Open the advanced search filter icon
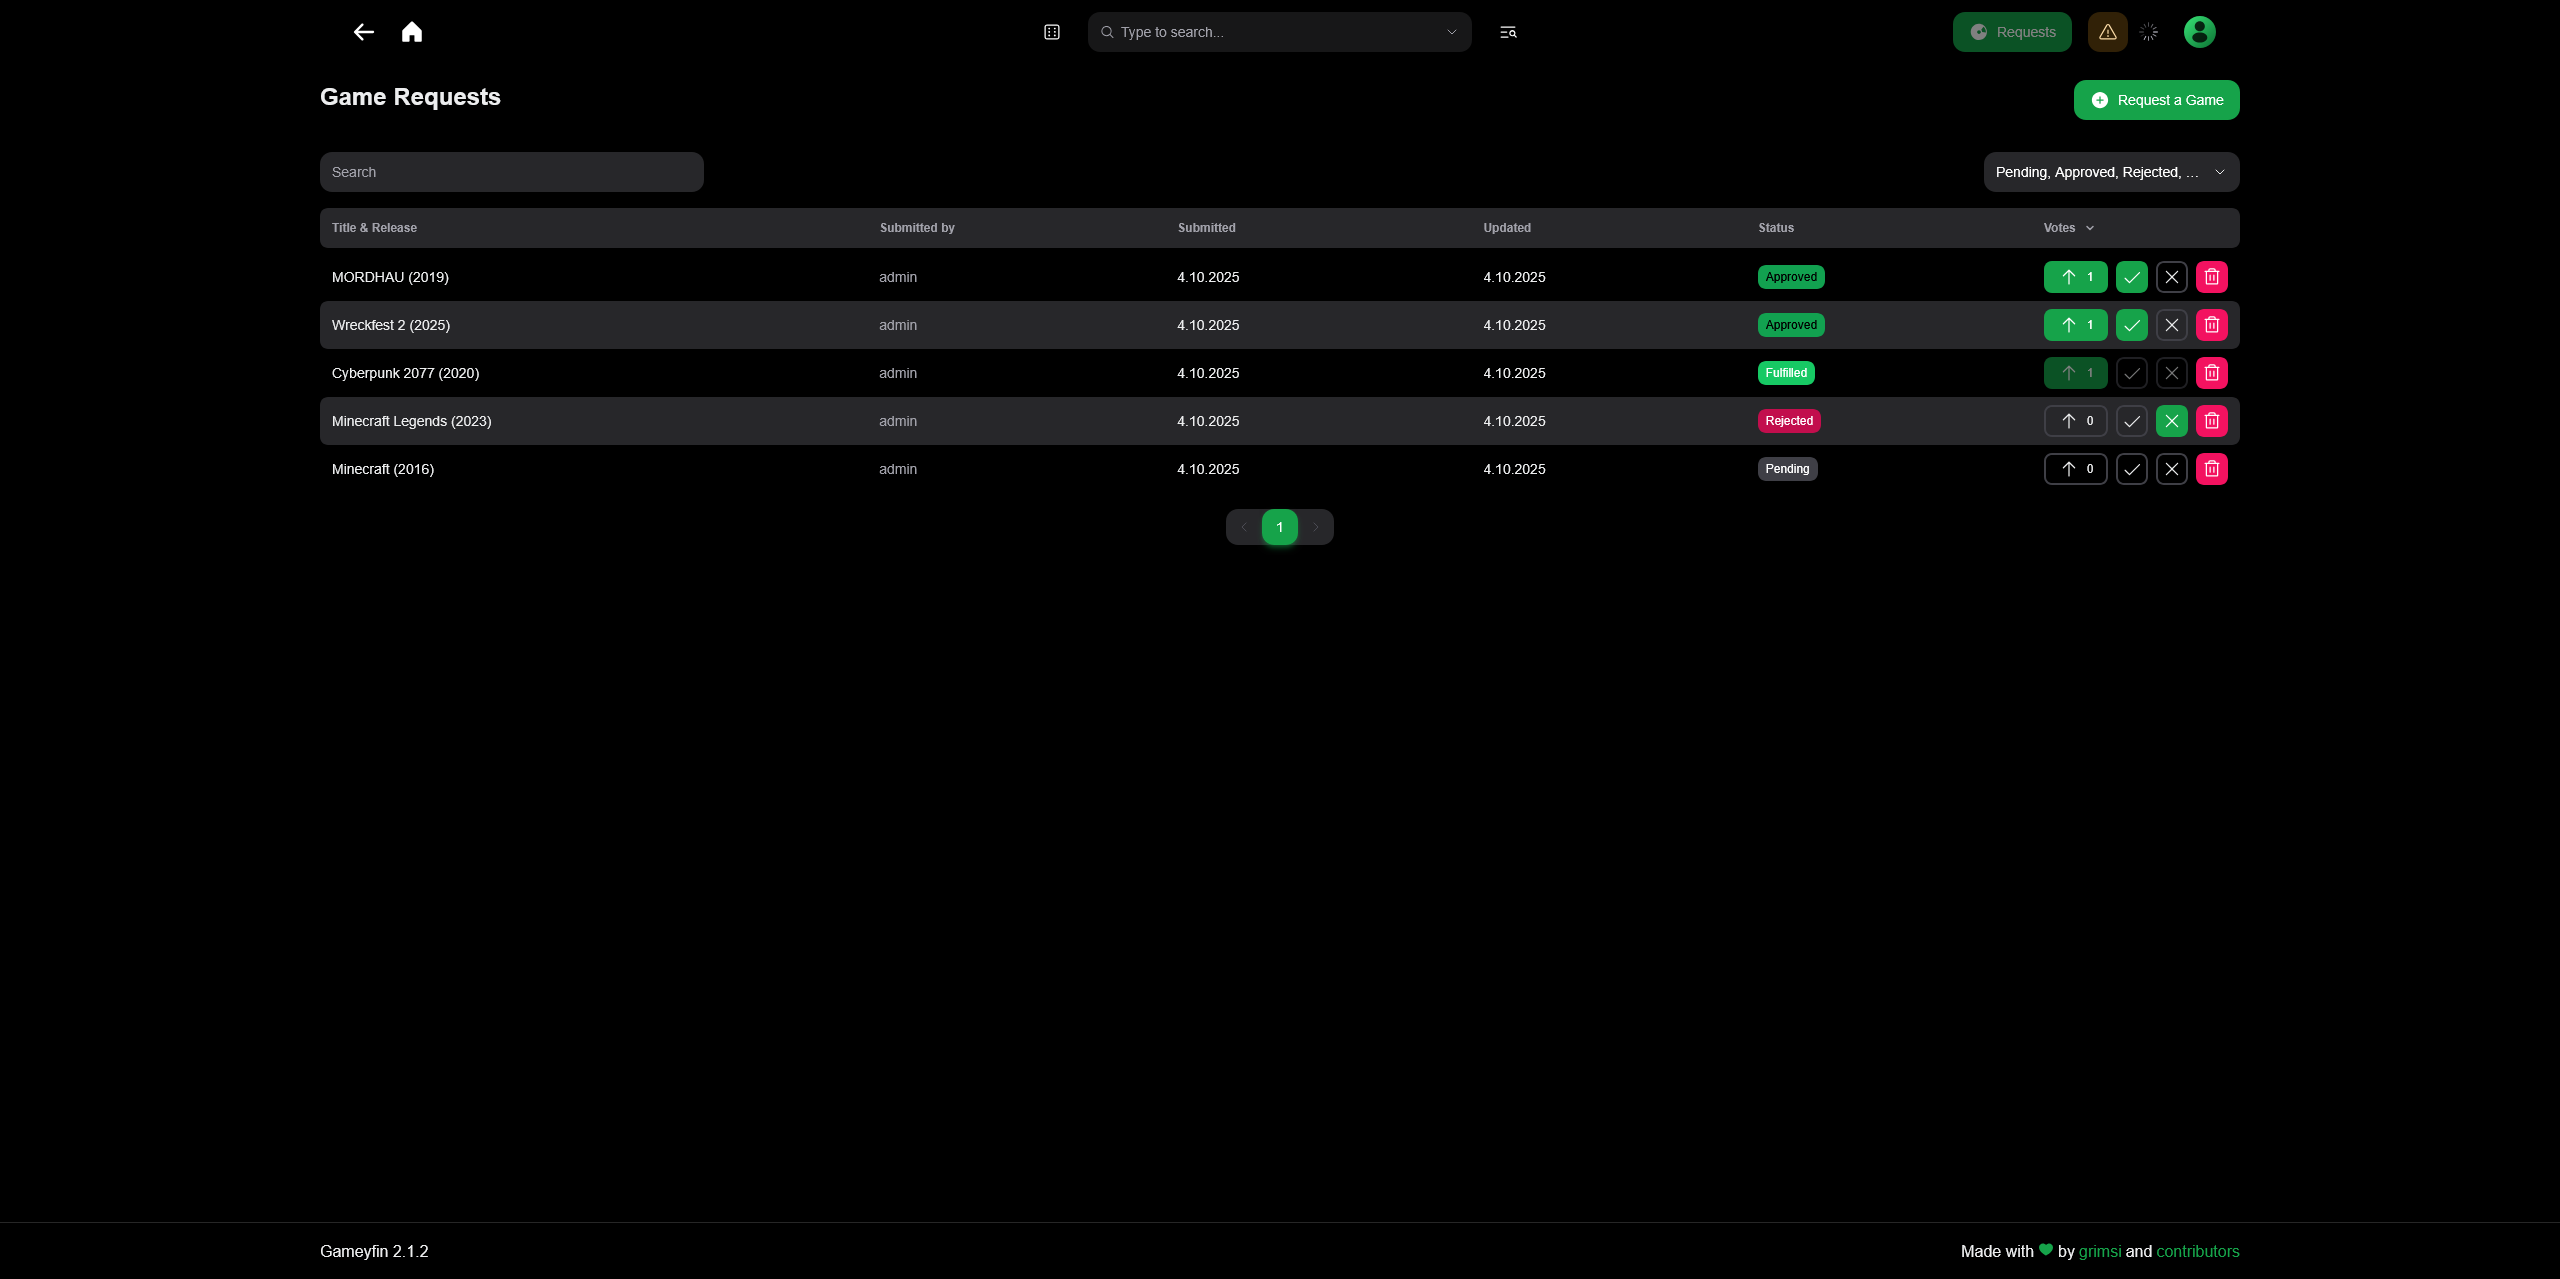The height and width of the screenshot is (1279, 2560). coord(1508,32)
